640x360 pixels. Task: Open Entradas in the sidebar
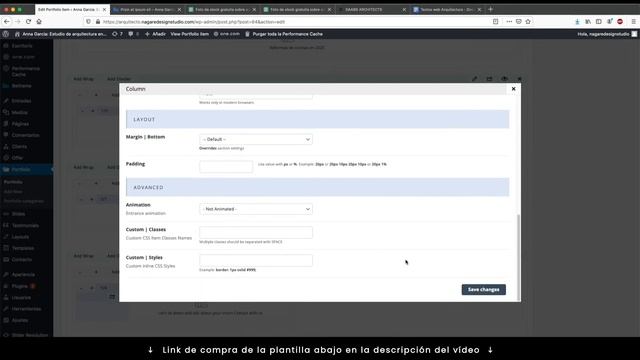(21, 100)
